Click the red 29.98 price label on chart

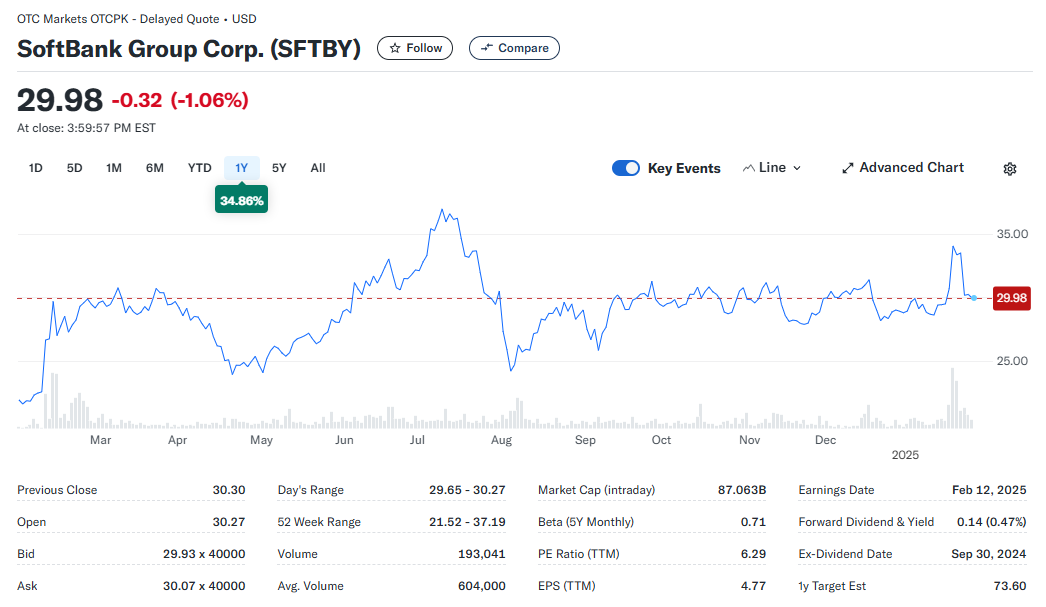click(1011, 298)
